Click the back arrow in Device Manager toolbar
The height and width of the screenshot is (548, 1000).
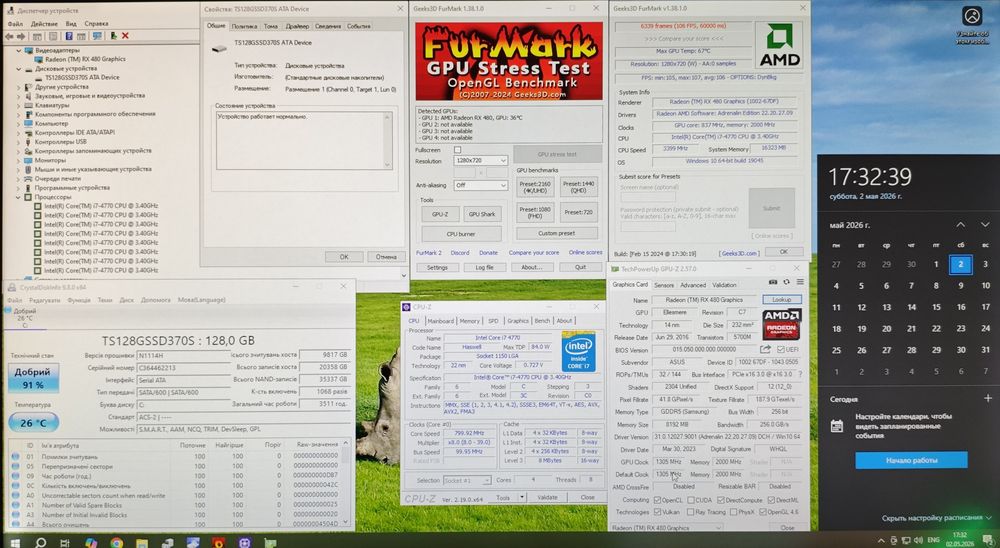click(10, 36)
